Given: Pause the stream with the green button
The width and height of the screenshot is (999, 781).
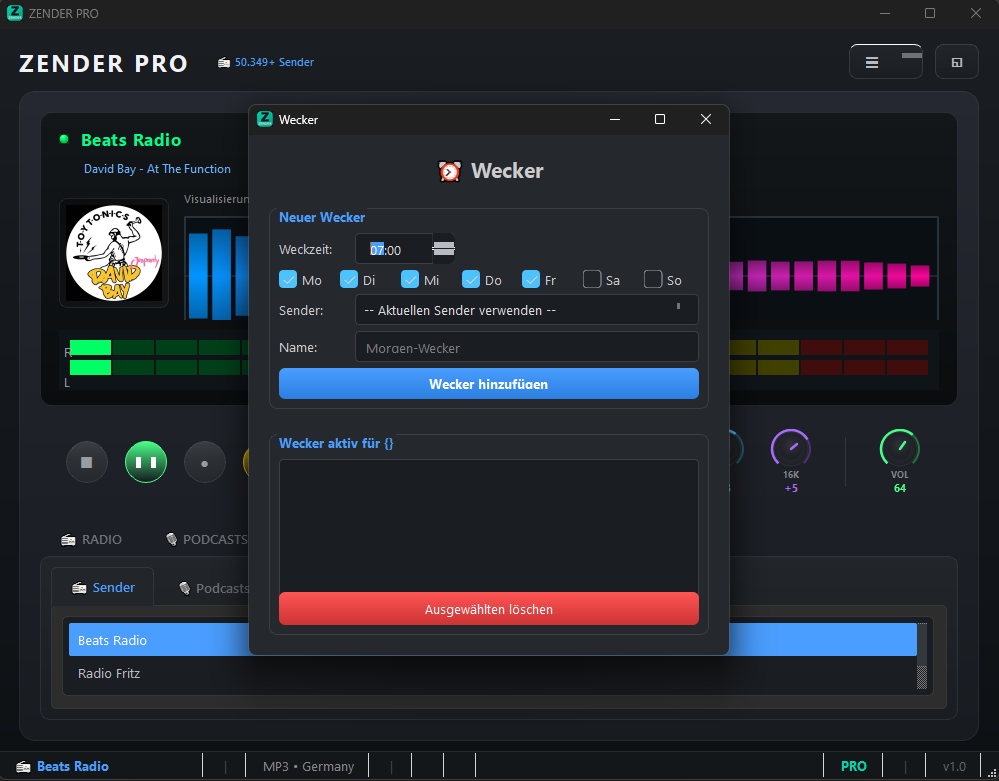Looking at the screenshot, I should click(x=146, y=463).
